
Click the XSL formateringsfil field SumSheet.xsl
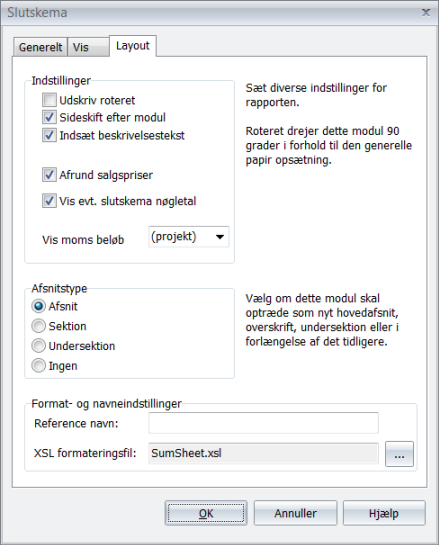[263, 453]
